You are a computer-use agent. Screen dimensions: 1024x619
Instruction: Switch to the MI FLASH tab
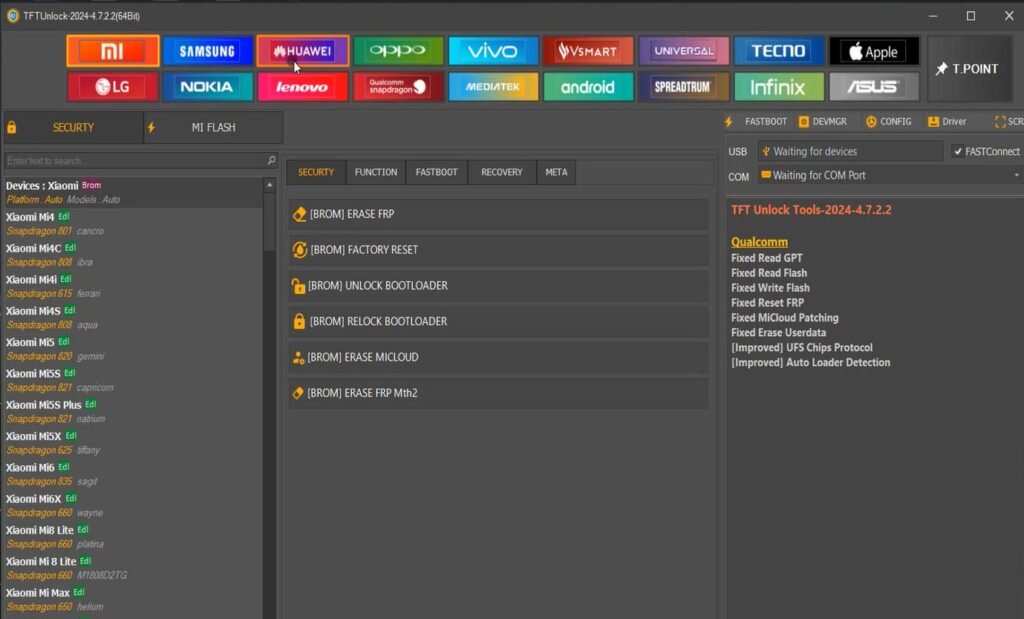214,127
